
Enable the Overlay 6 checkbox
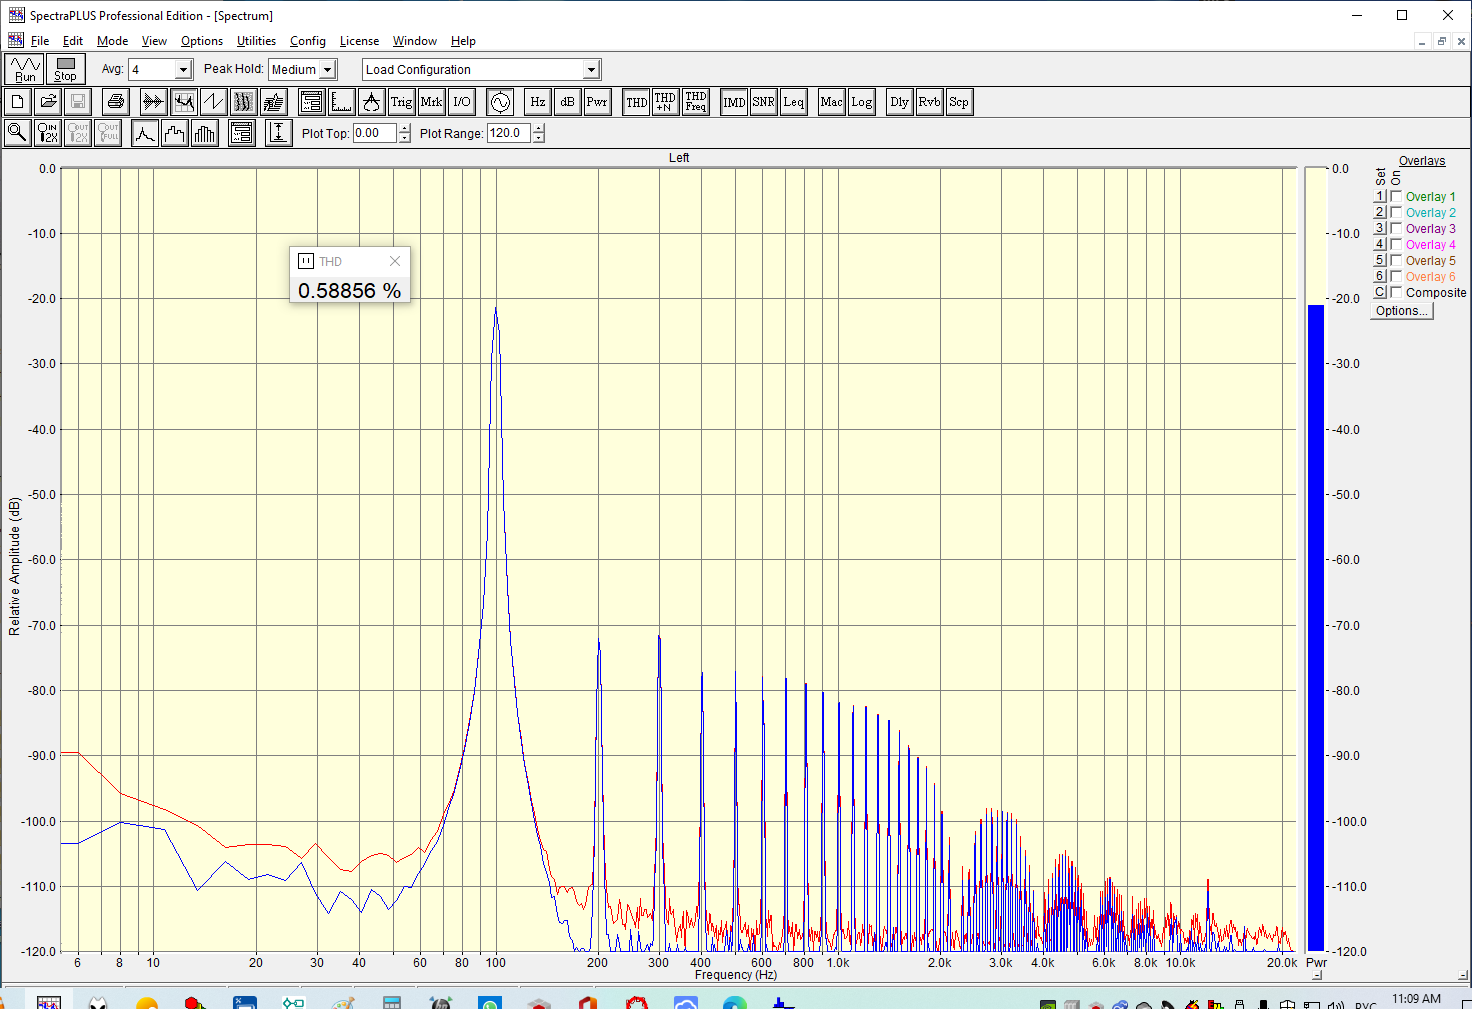pos(1396,276)
